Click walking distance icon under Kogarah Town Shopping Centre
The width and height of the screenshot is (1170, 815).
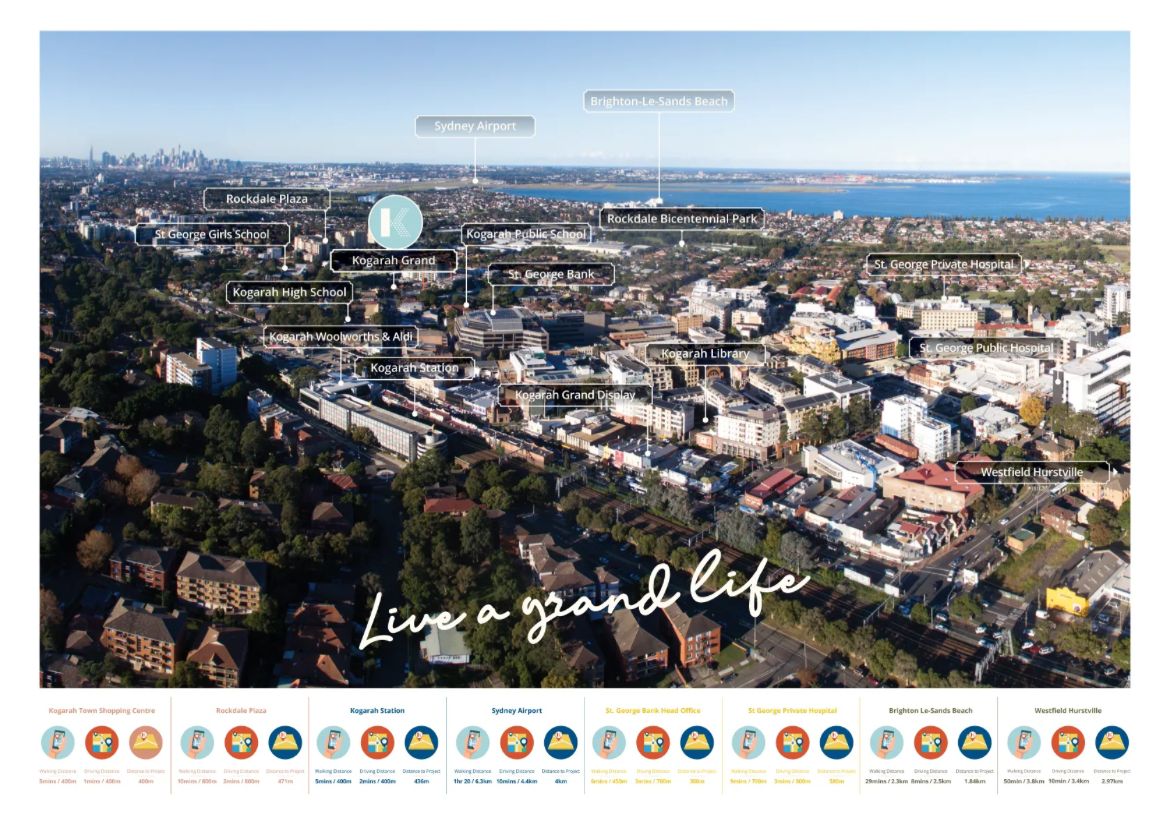pos(57,742)
